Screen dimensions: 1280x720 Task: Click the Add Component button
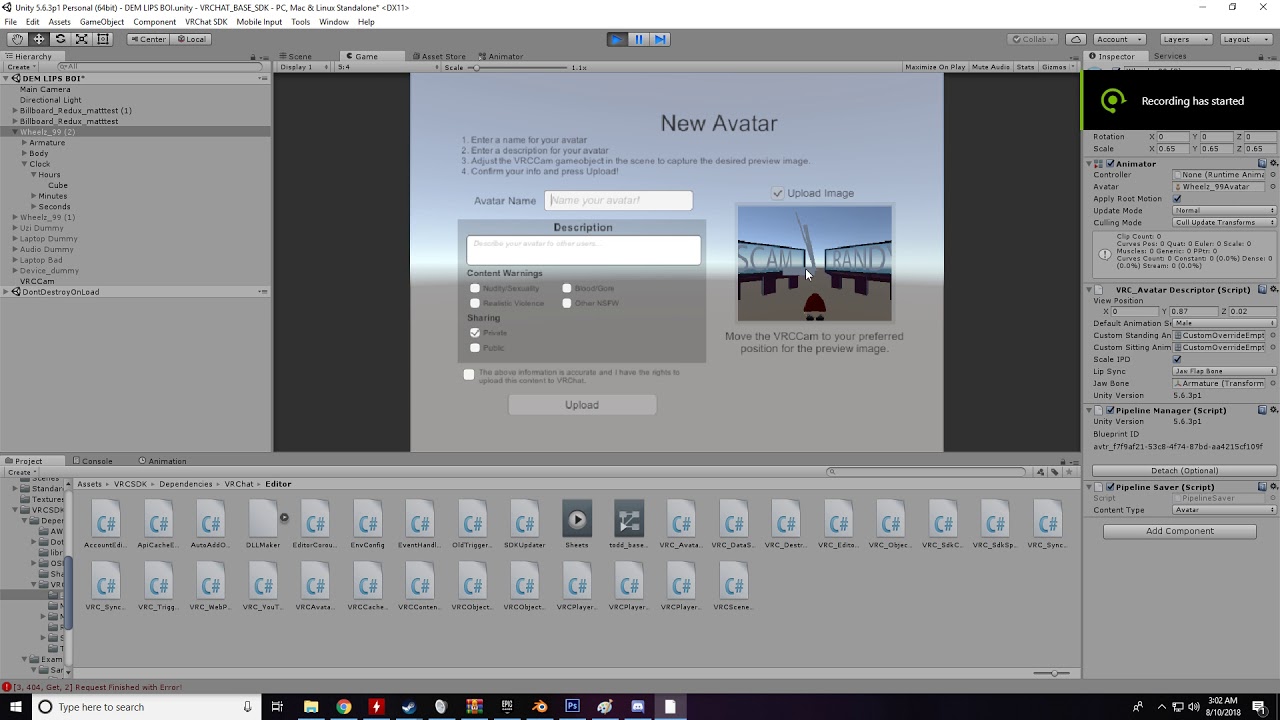pos(1180,531)
